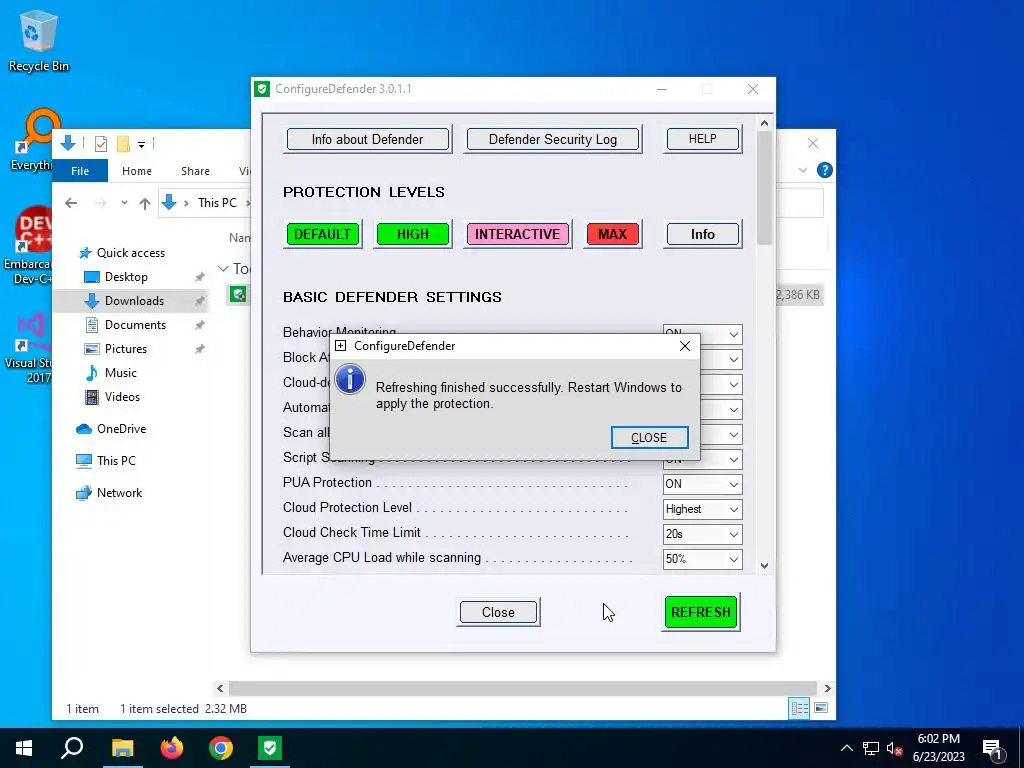Click the settings scrollbar down arrow
The width and height of the screenshot is (1024, 768).
click(x=764, y=566)
